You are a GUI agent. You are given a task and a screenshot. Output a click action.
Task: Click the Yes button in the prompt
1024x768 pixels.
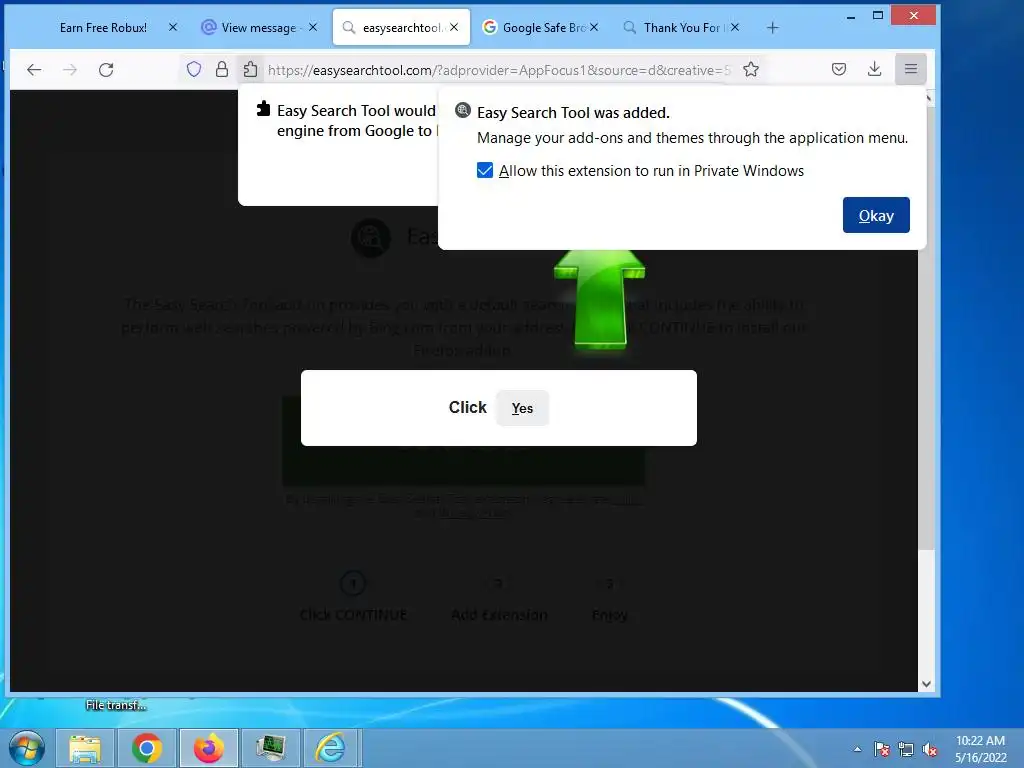coord(522,408)
